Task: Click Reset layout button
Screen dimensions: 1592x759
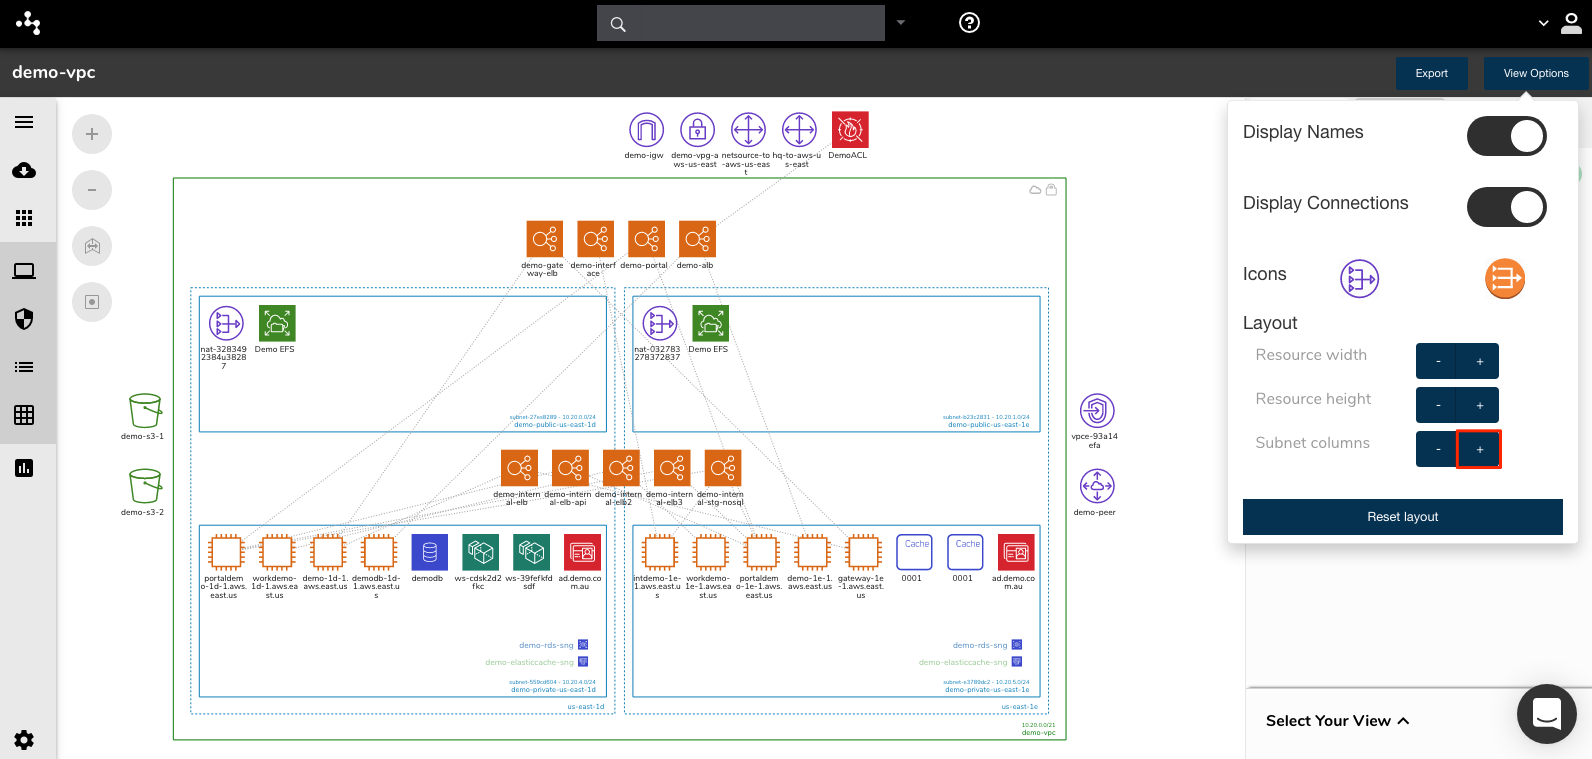Action: (x=1402, y=517)
